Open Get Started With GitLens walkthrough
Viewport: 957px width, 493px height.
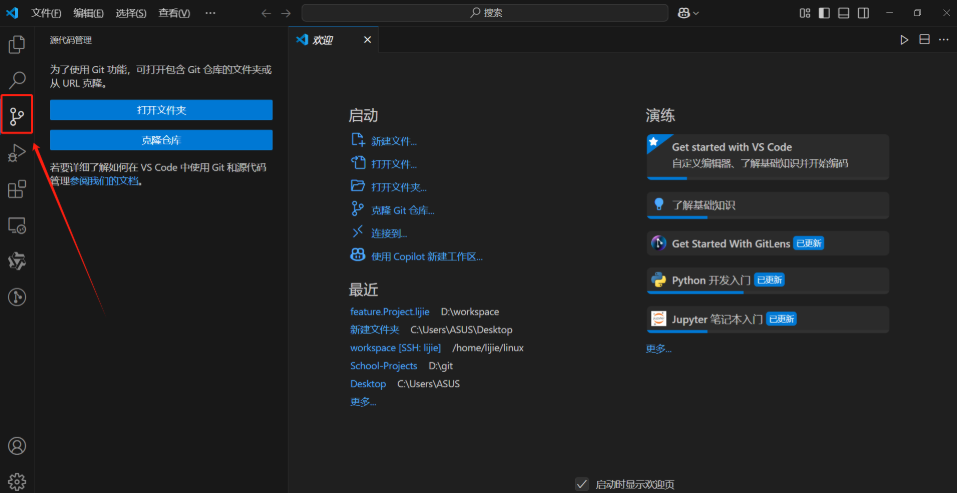(768, 243)
